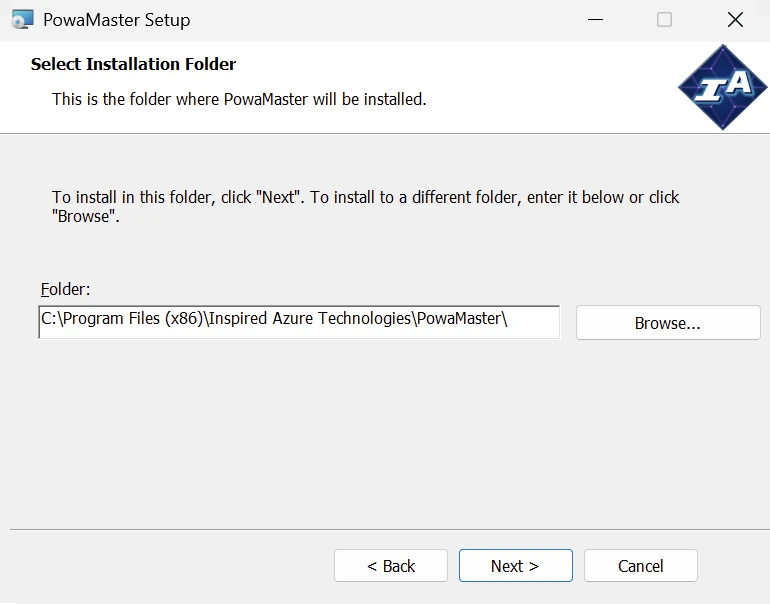Minimize the PowaMaster Setup window

coord(595,20)
